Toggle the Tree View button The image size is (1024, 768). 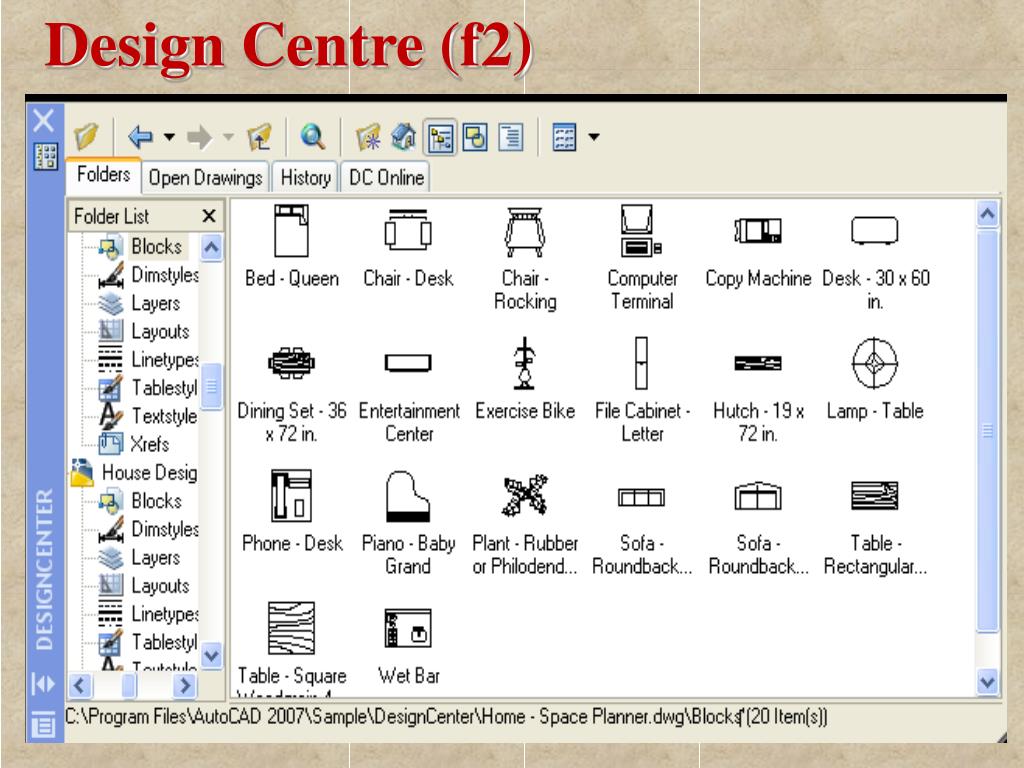click(x=440, y=136)
